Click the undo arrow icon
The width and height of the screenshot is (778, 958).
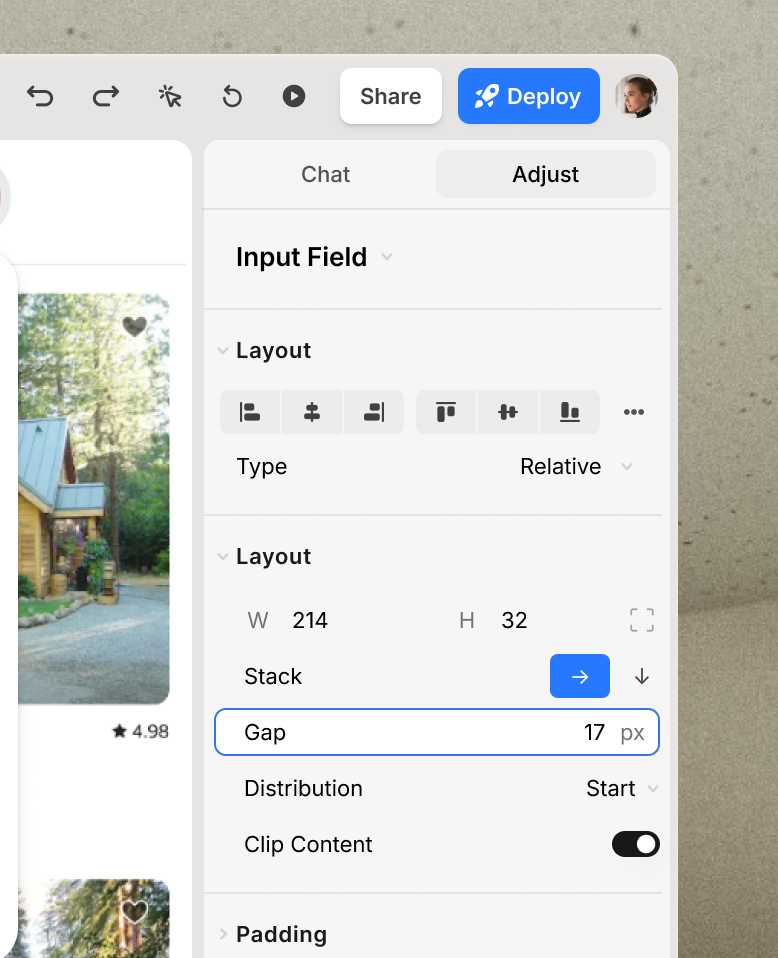40,96
